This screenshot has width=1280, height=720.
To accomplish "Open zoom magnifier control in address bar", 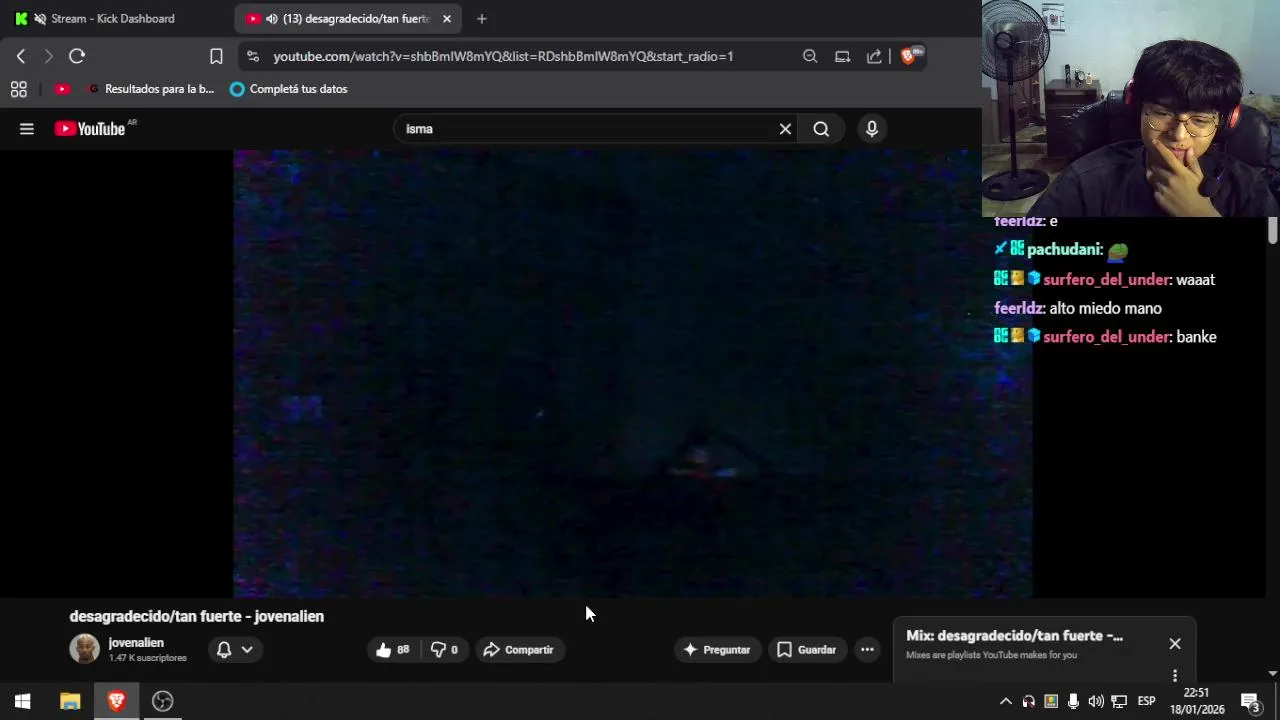I will click(810, 56).
